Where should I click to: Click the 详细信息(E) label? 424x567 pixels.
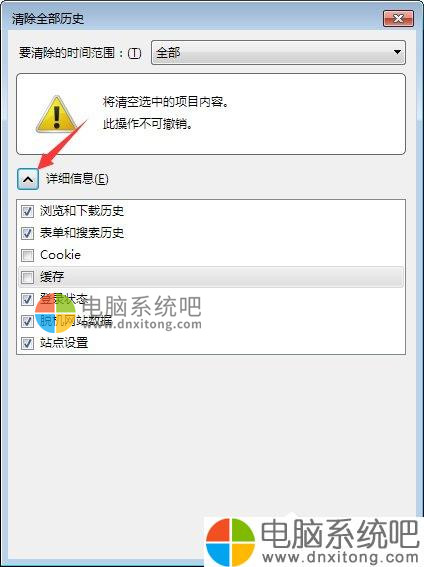[77, 179]
